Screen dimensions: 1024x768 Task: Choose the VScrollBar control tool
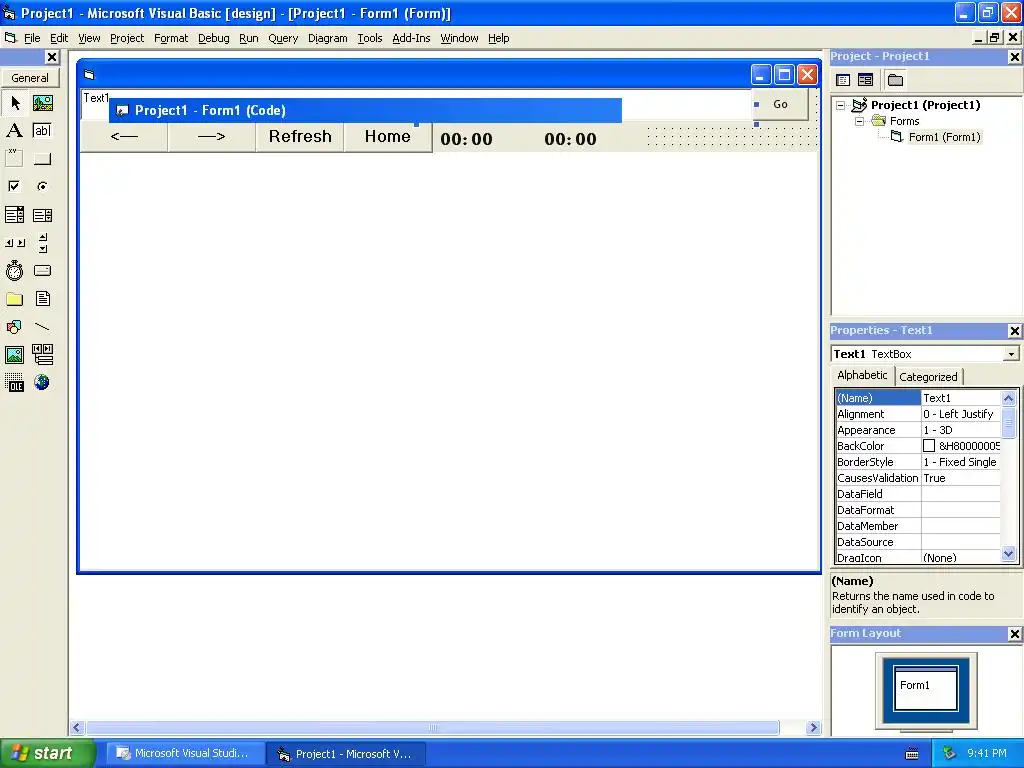(x=42, y=243)
